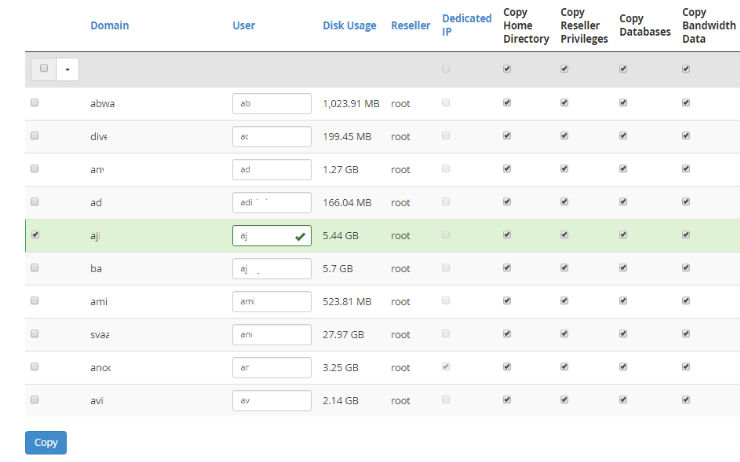Sort table by Domain column header
The image size is (740, 462).
point(109,25)
